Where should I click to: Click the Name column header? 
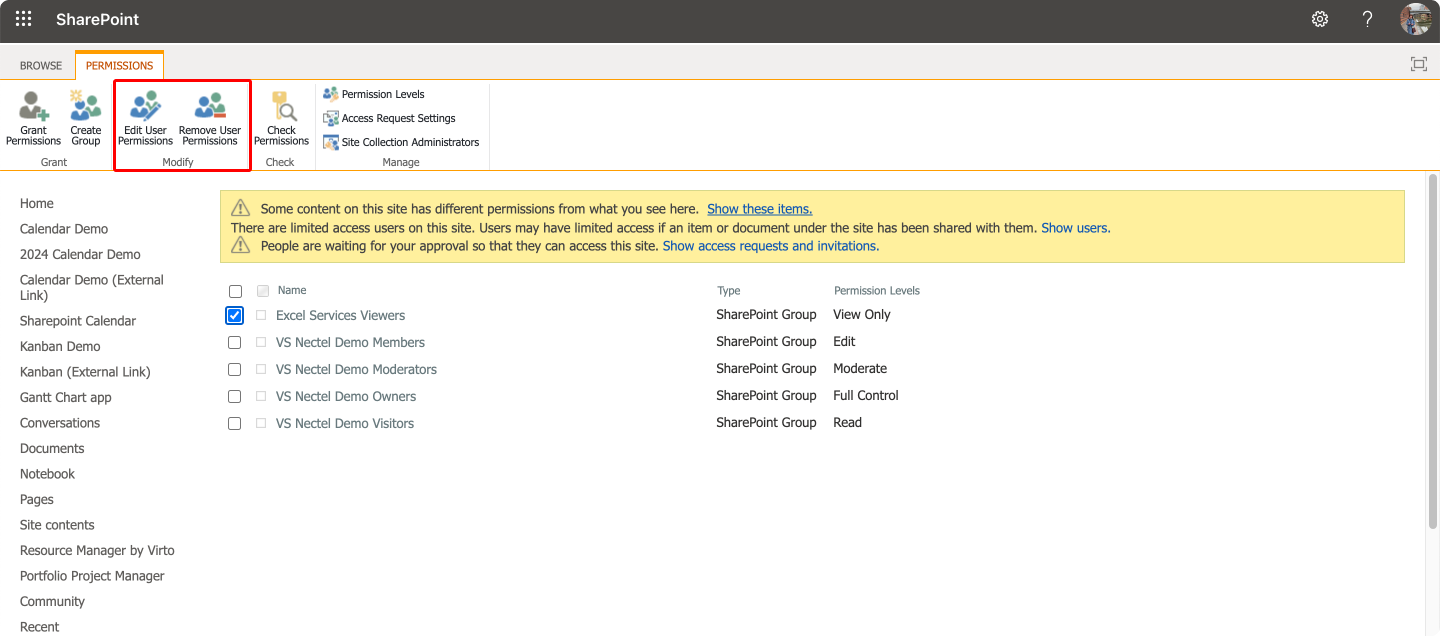[x=292, y=290]
